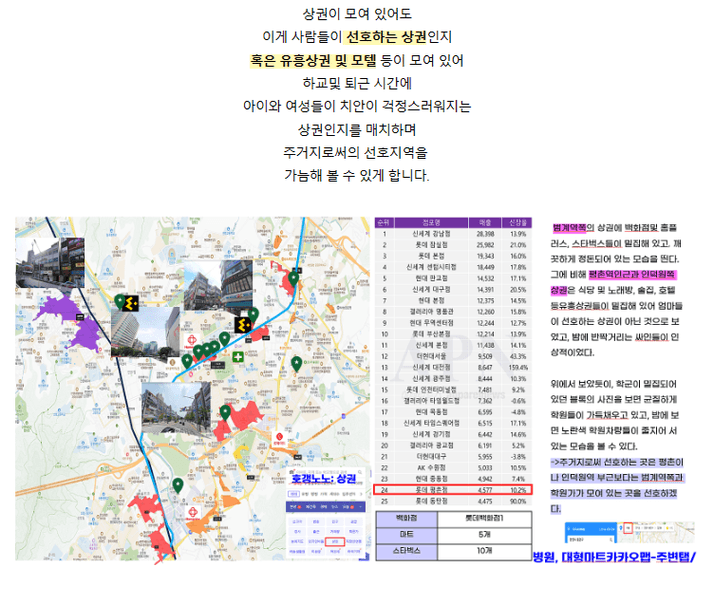Viewport: 714px width, 591px height.
Task: Click the 10개 value cell
Action: coord(484,551)
